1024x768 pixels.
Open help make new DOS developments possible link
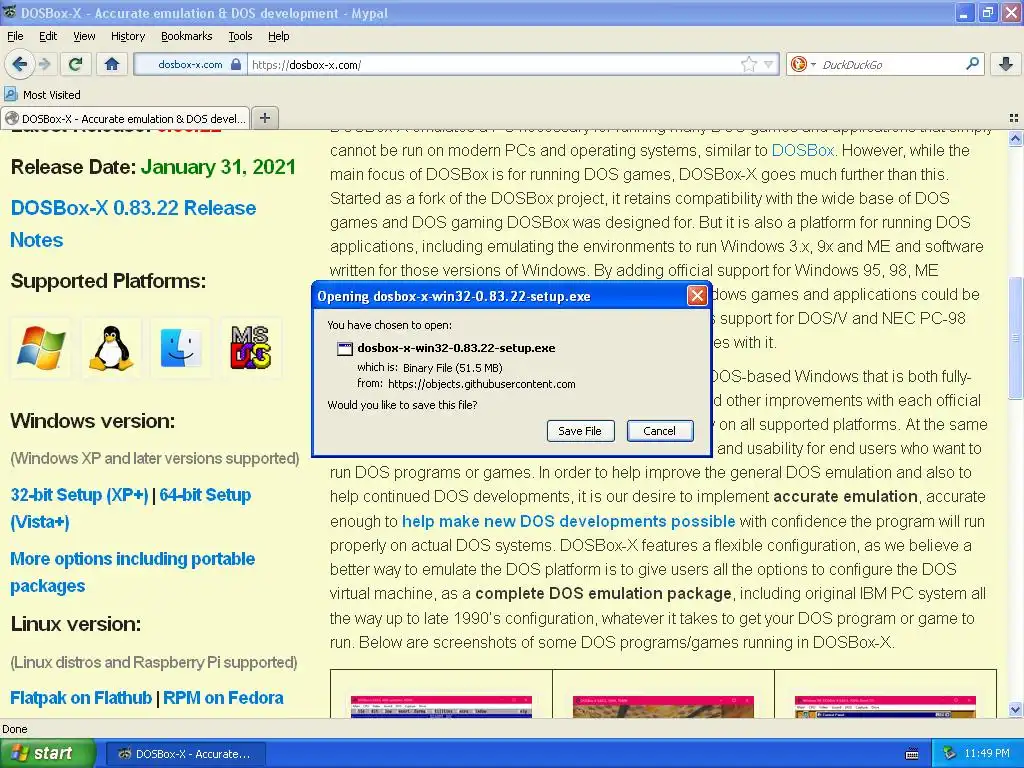[568, 521]
